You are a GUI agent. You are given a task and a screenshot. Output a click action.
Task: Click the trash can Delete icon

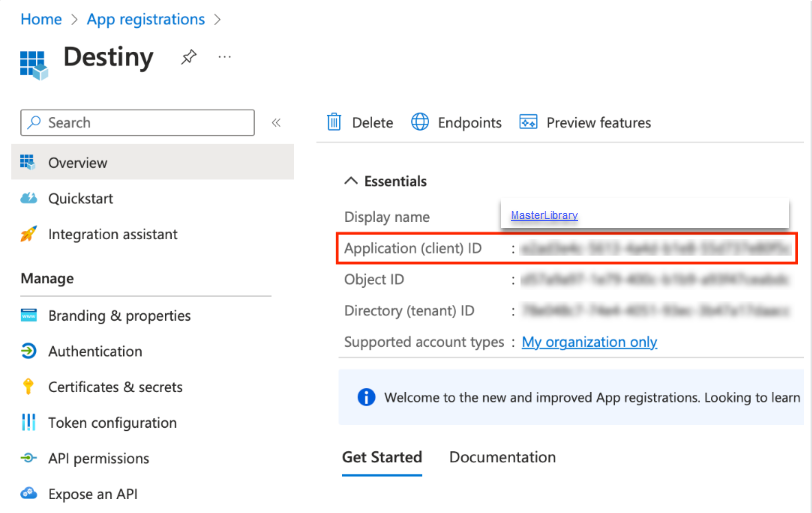[334, 122]
